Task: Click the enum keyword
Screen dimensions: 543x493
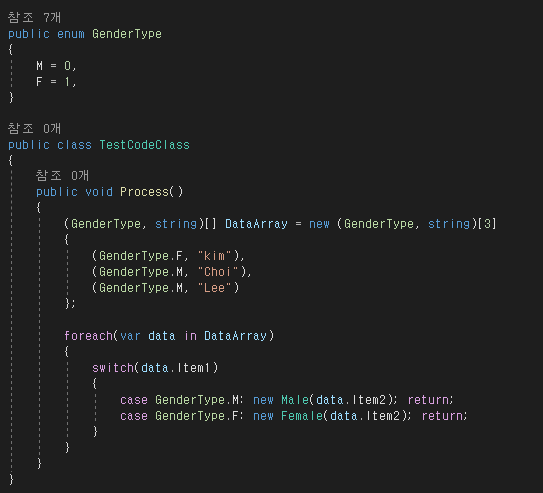Action: coord(71,34)
